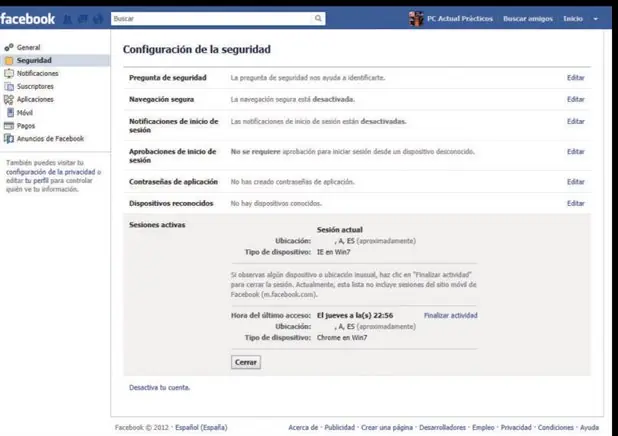Open Desarrolladores footer link
The height and width of the screenshot is (436, 618).
(x=442, y=427)
